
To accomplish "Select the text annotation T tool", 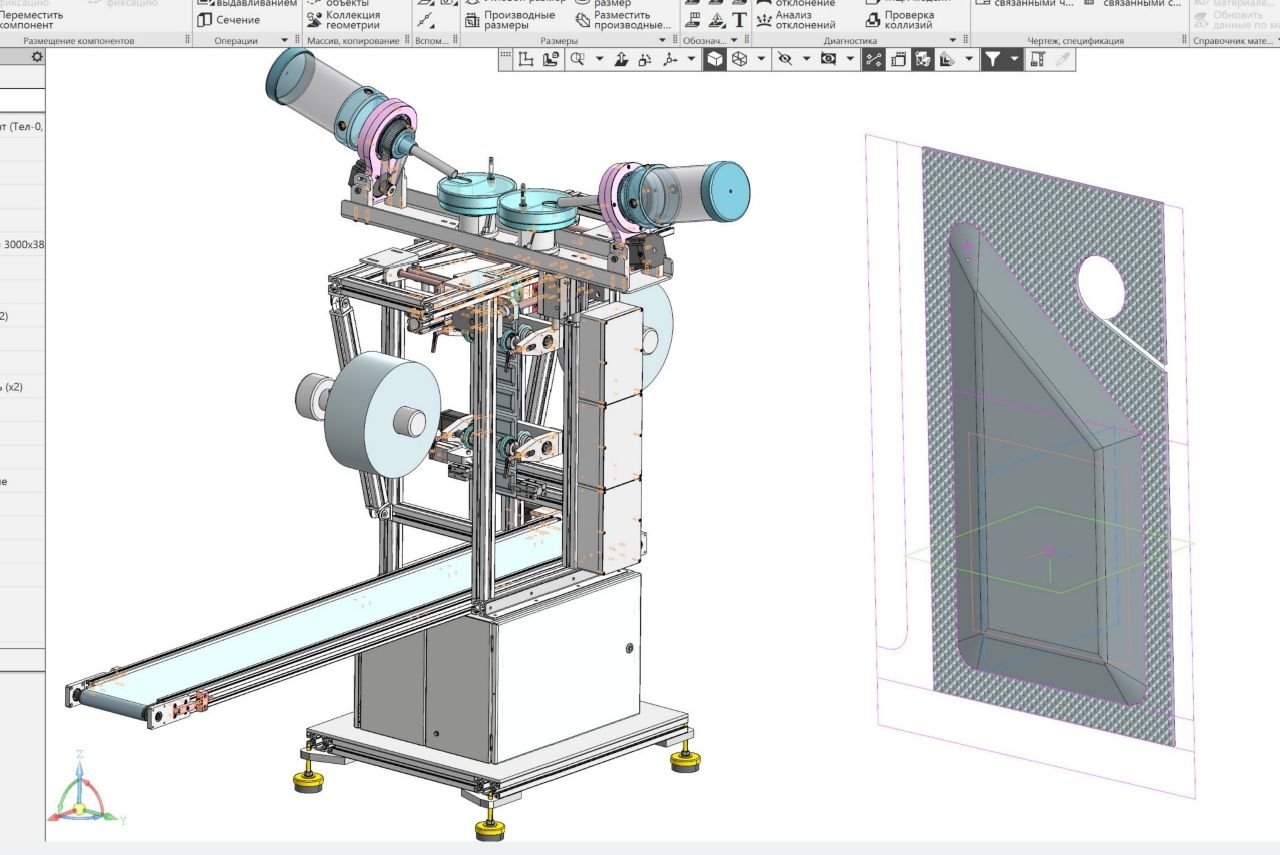I will point(739,20).
